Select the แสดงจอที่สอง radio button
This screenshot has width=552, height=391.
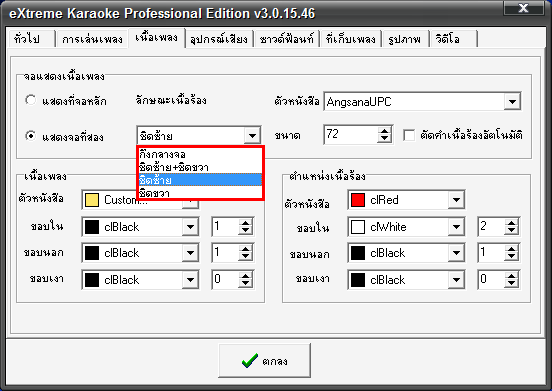(31, 135)
